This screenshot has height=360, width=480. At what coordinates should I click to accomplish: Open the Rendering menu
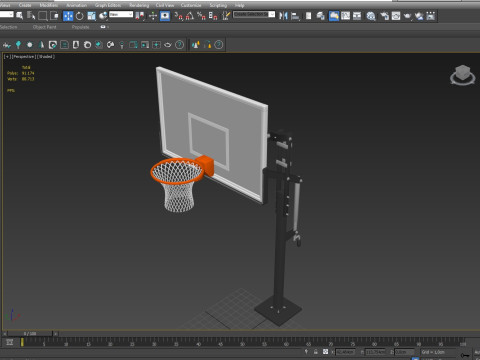139,5
